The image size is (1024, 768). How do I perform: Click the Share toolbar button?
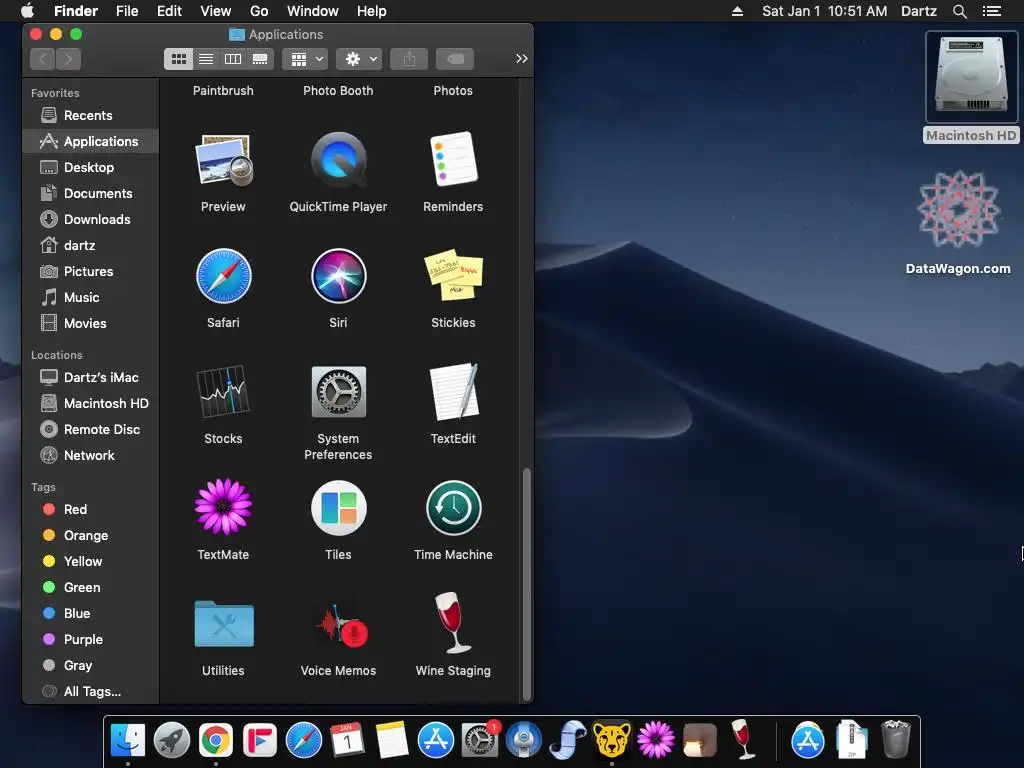[409, 59]
